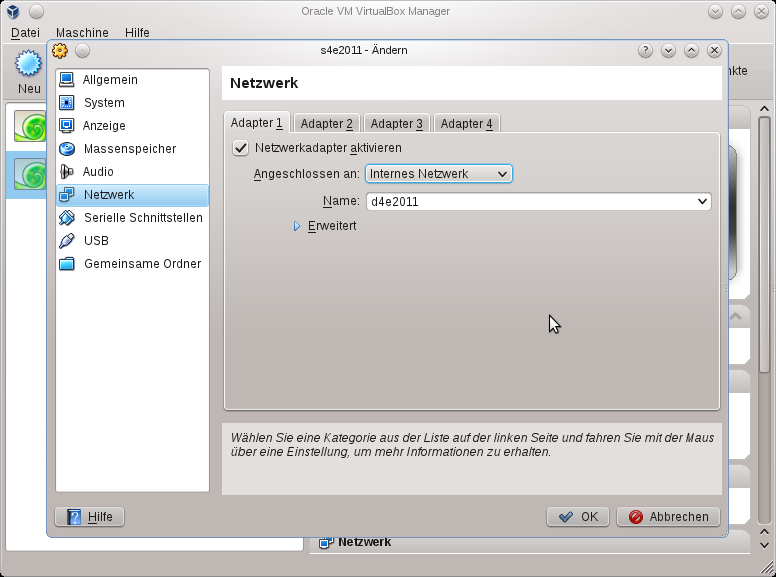Switch to Adapter 3 tab
Image resolution: width=776 pixels, height=577 pixels.
397,123
